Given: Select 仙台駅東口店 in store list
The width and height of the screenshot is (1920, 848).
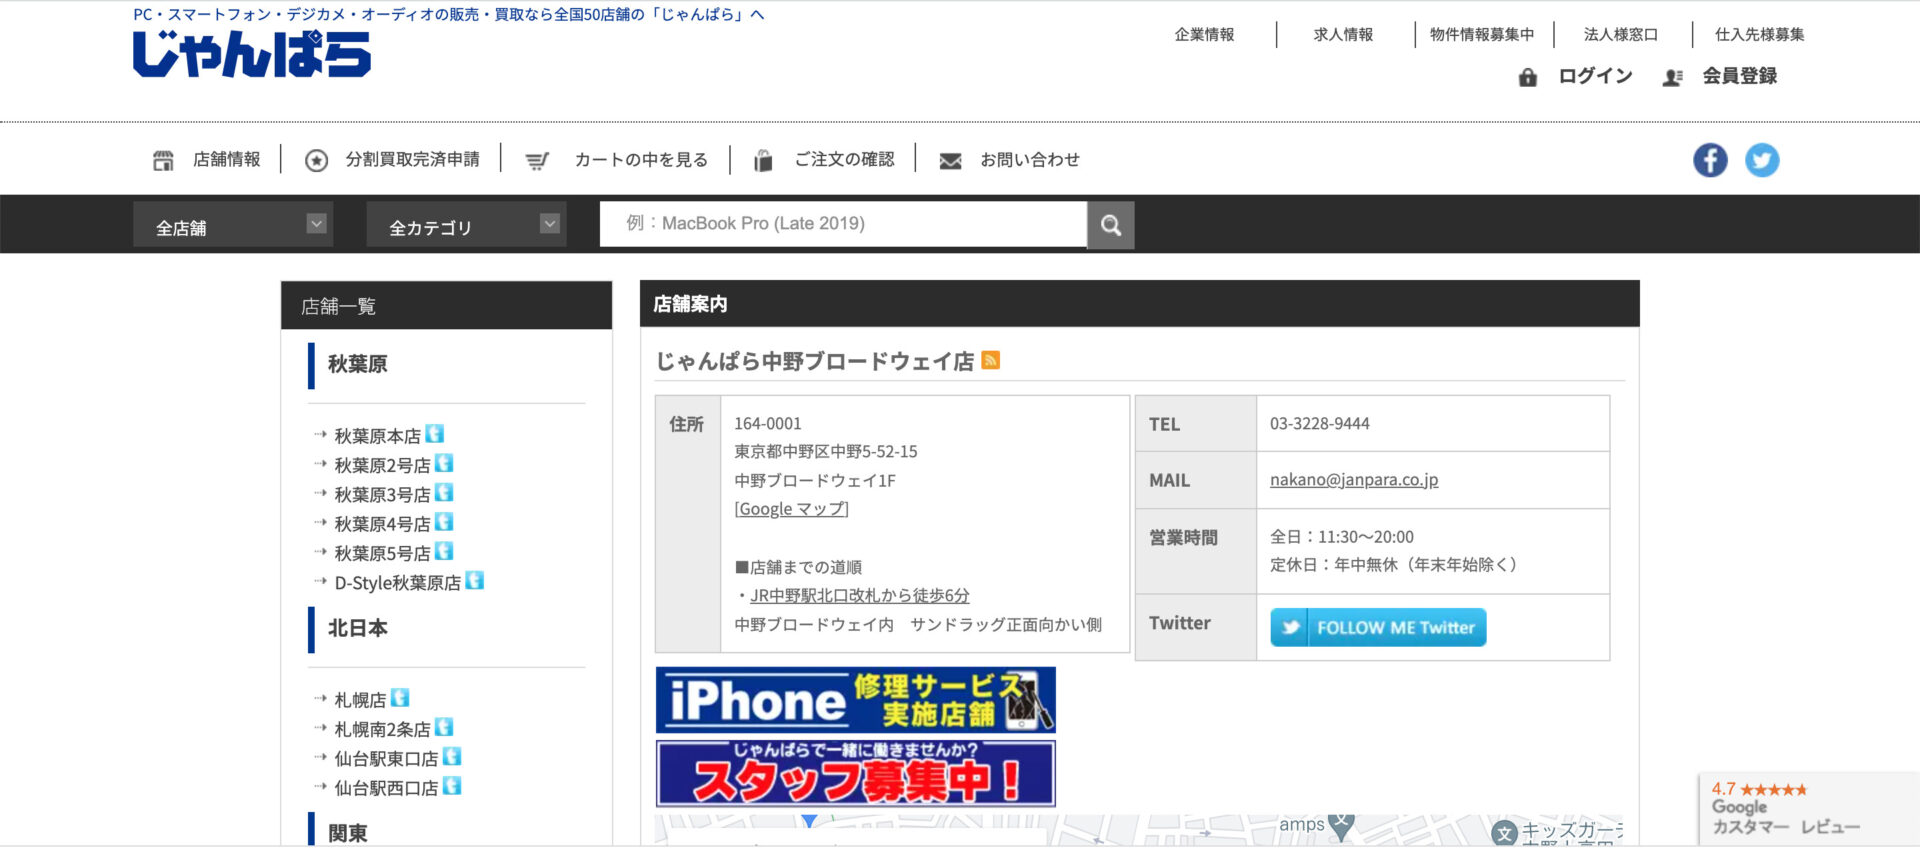Looking at the screenshot, I should 386,758.
